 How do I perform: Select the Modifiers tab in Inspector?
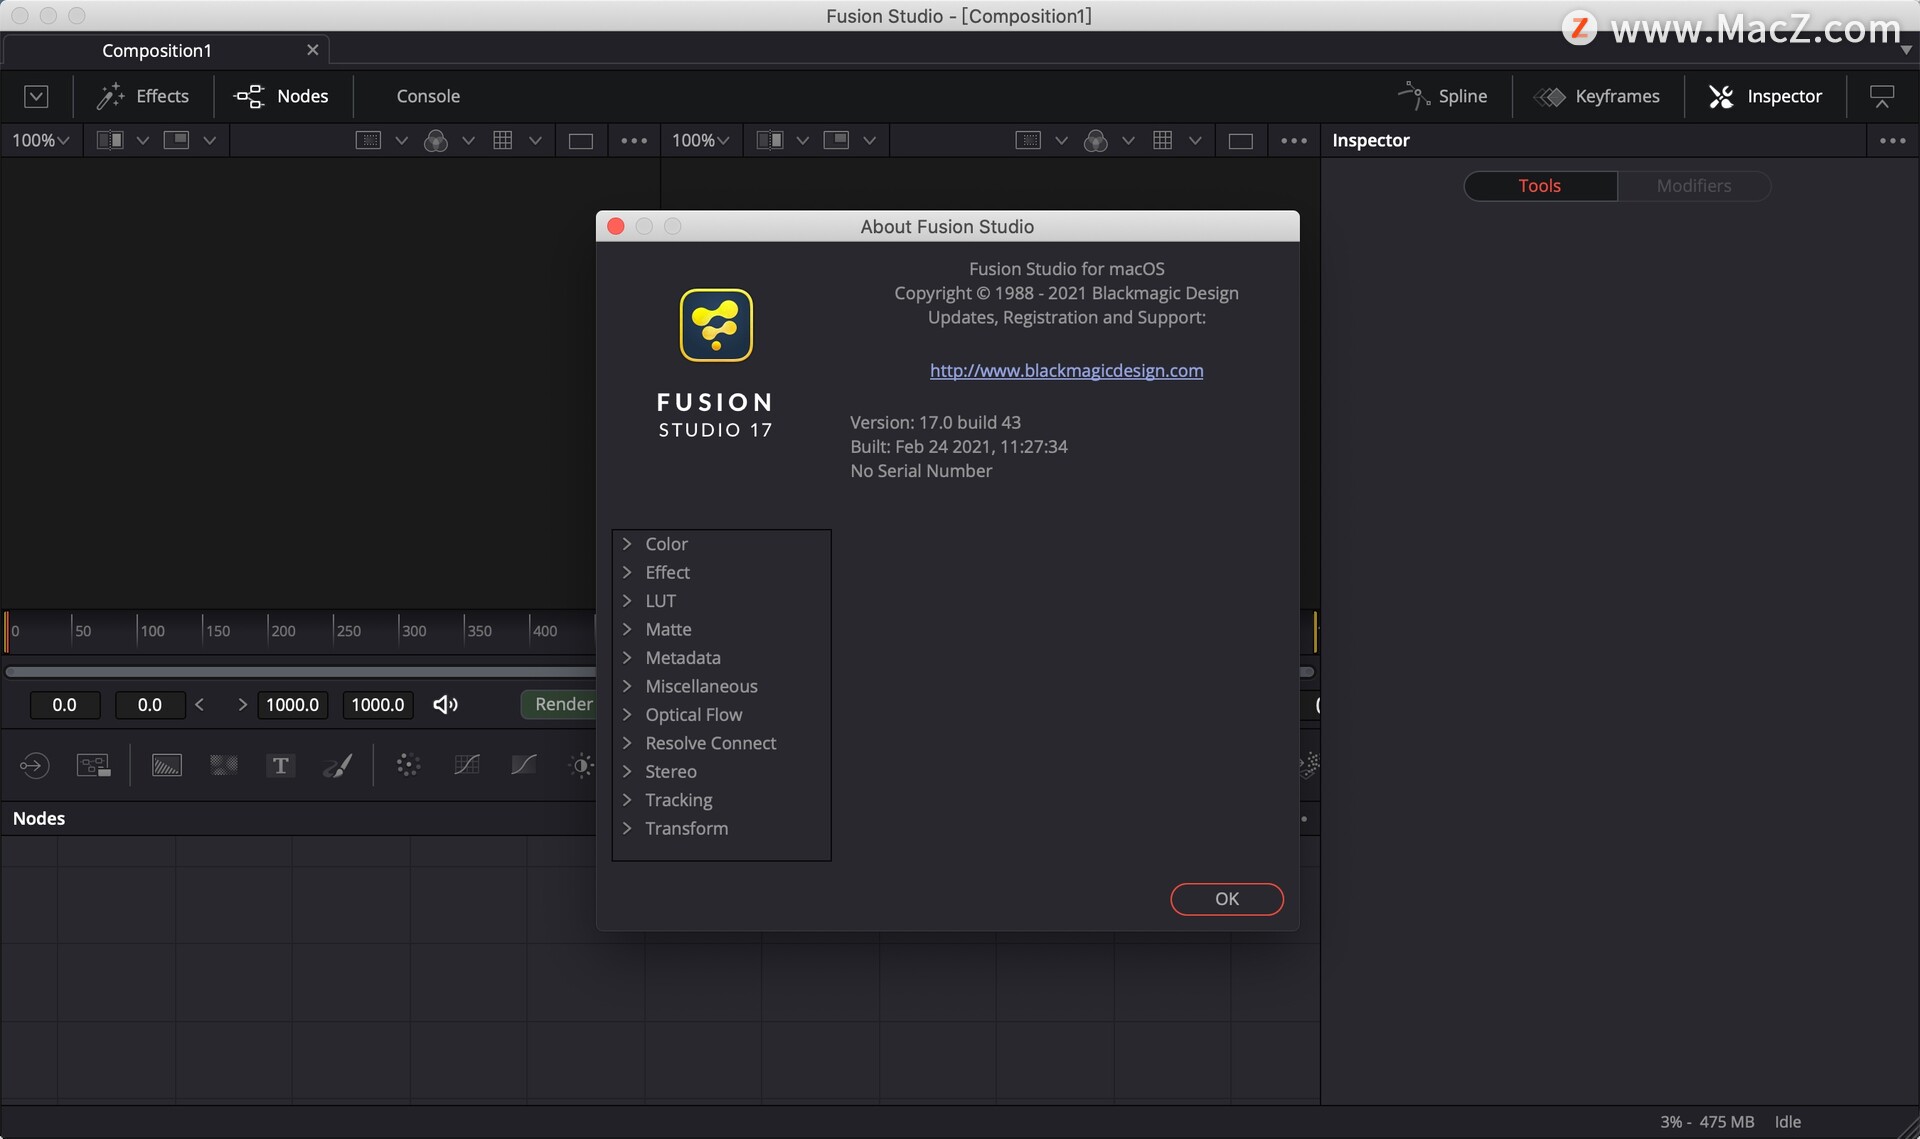coord(1693,186)
